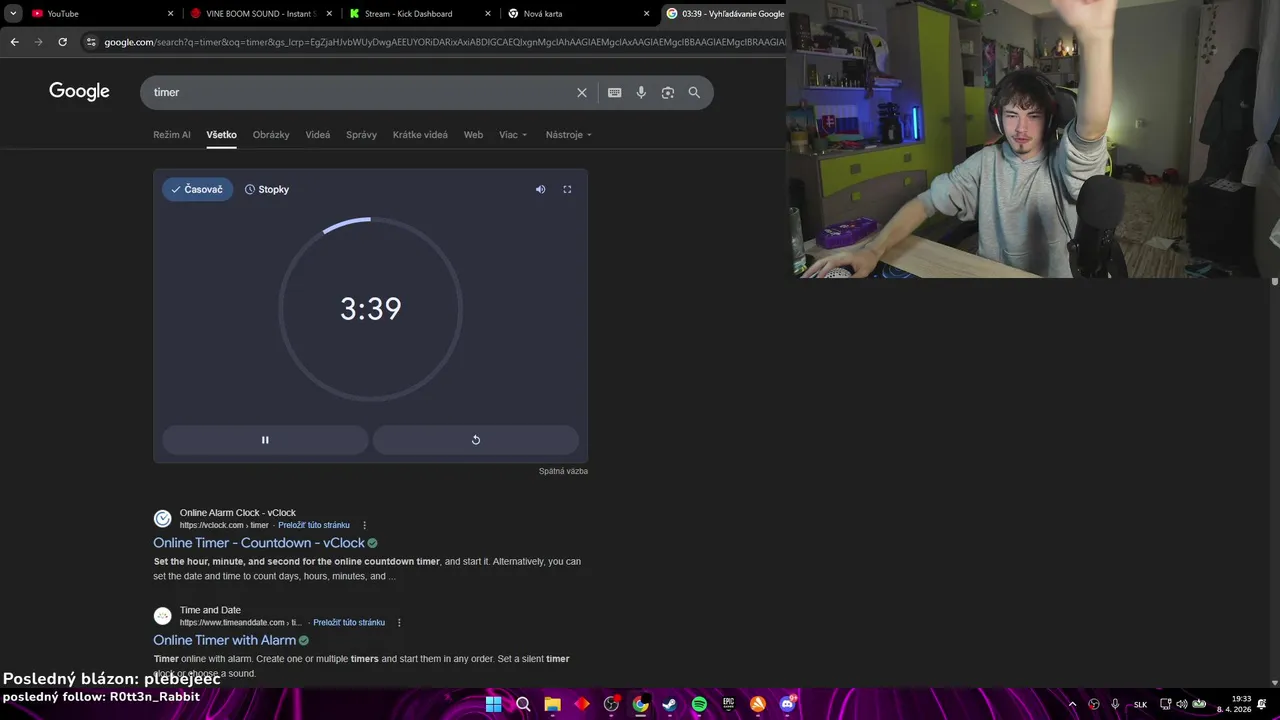Open File Explorer from the taskbar

pos(552,704)
